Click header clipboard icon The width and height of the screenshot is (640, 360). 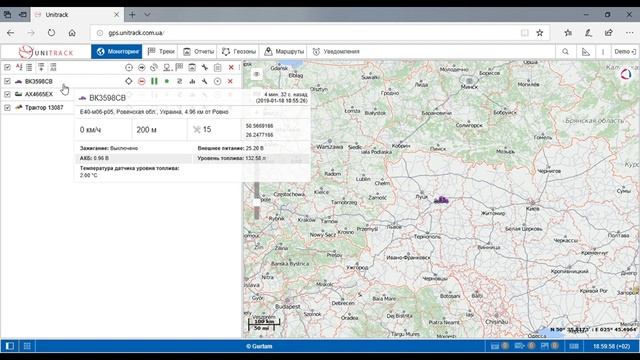pos(218,67)
